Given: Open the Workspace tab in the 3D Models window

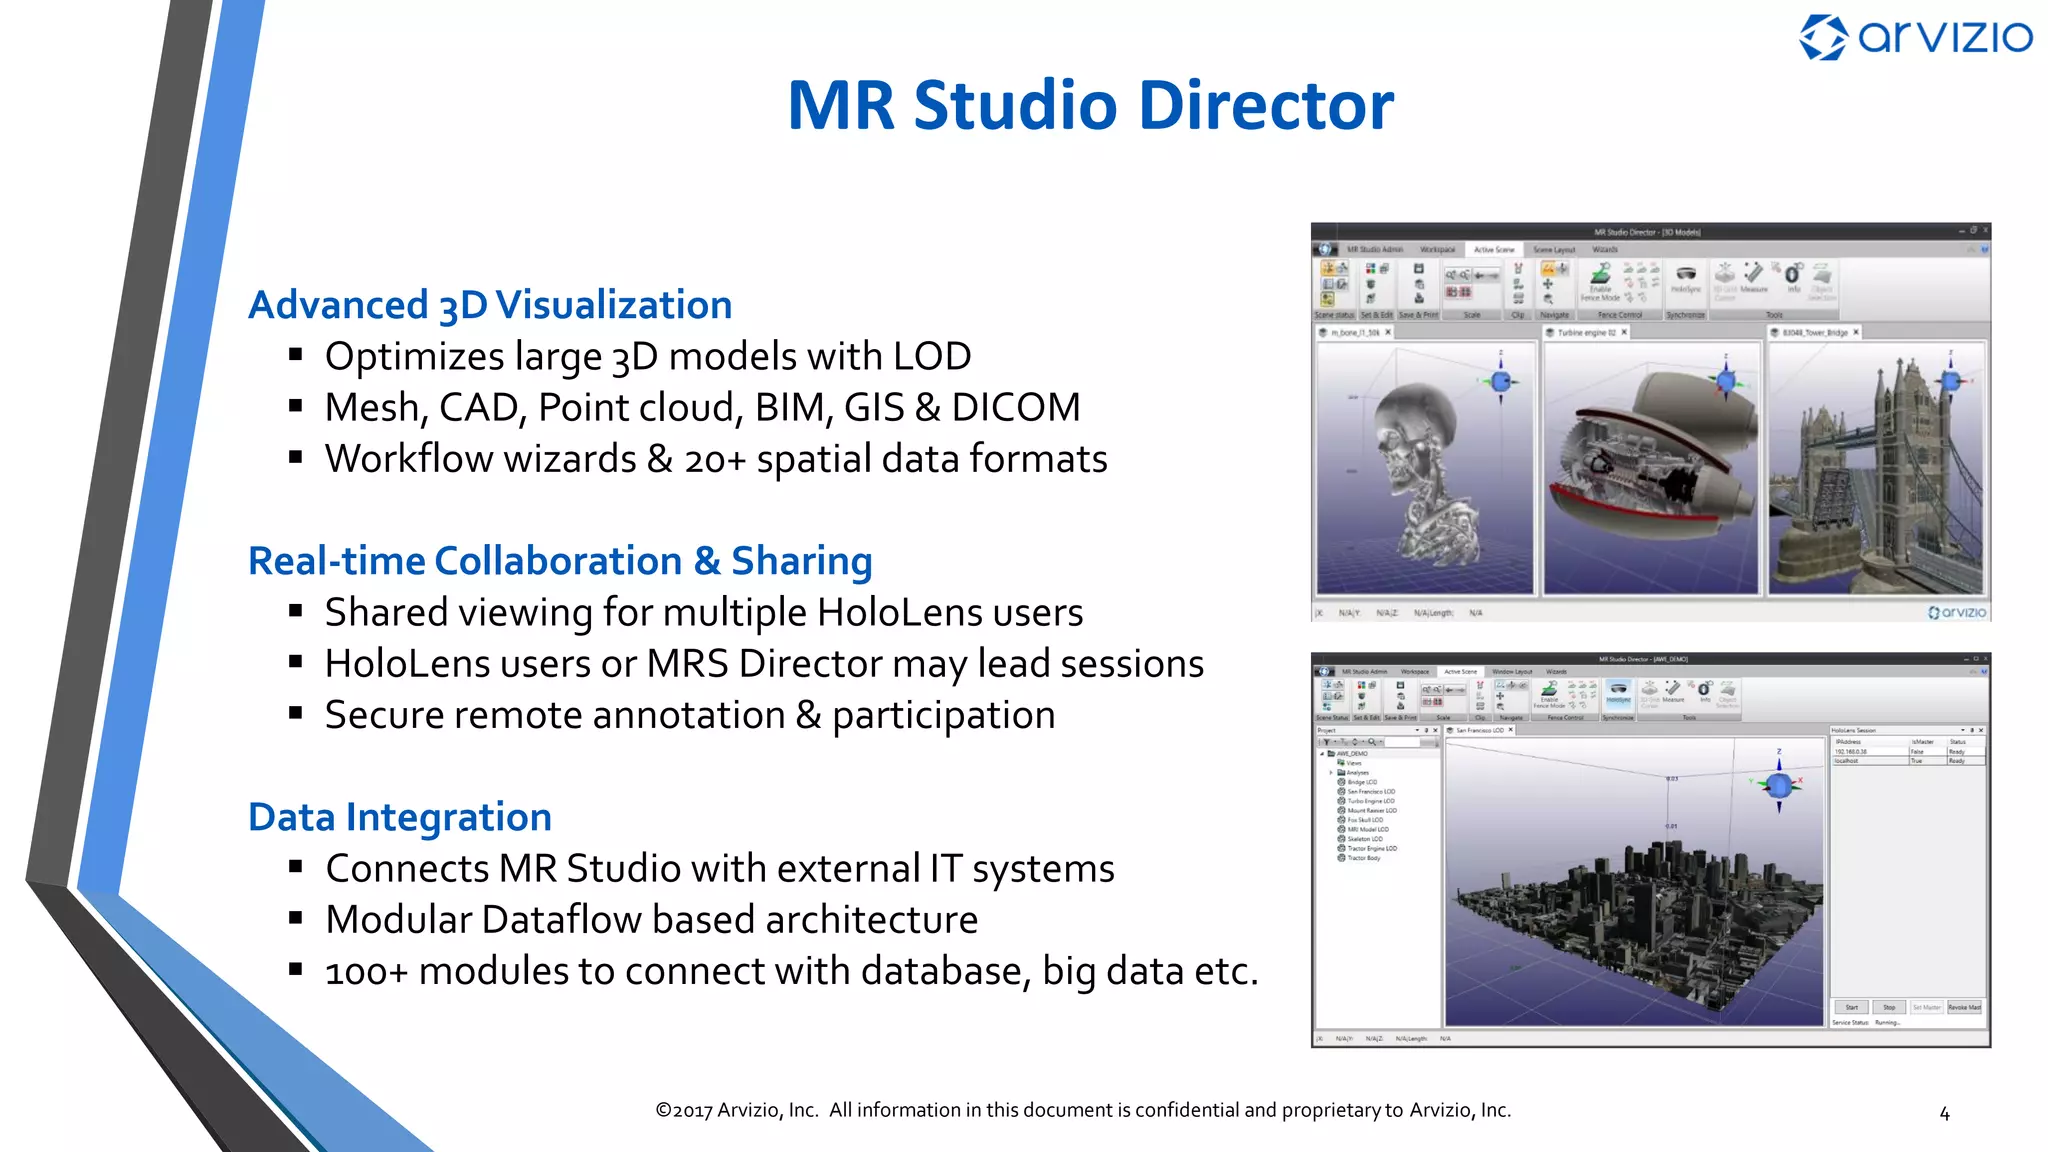Looking at the screenshot, I should pyautogui.click(x=1438, y=249).
